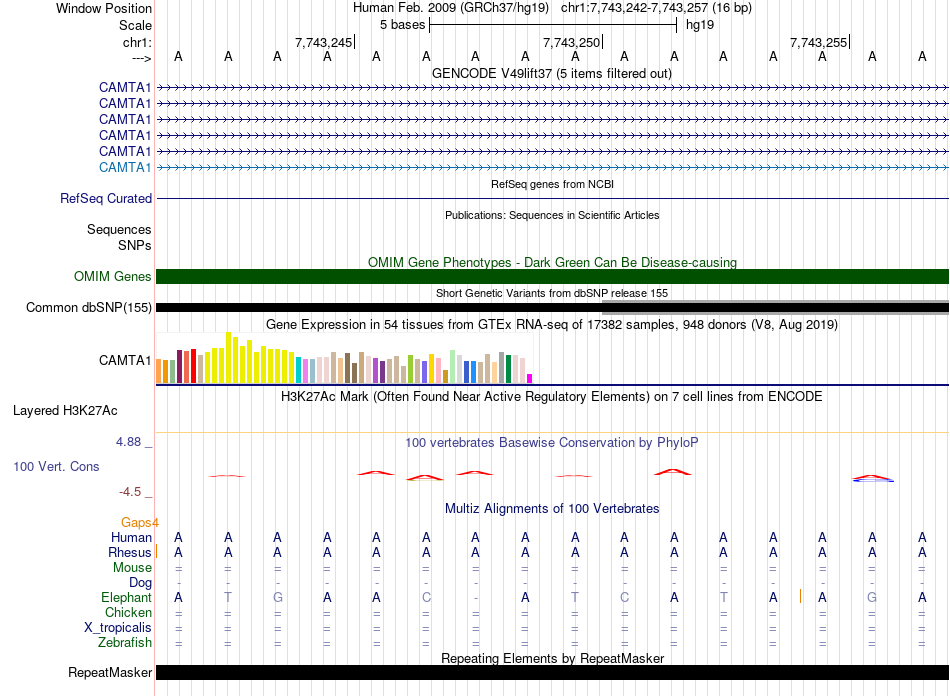
Task: Click the Window Position label
Action: (104, 8)
